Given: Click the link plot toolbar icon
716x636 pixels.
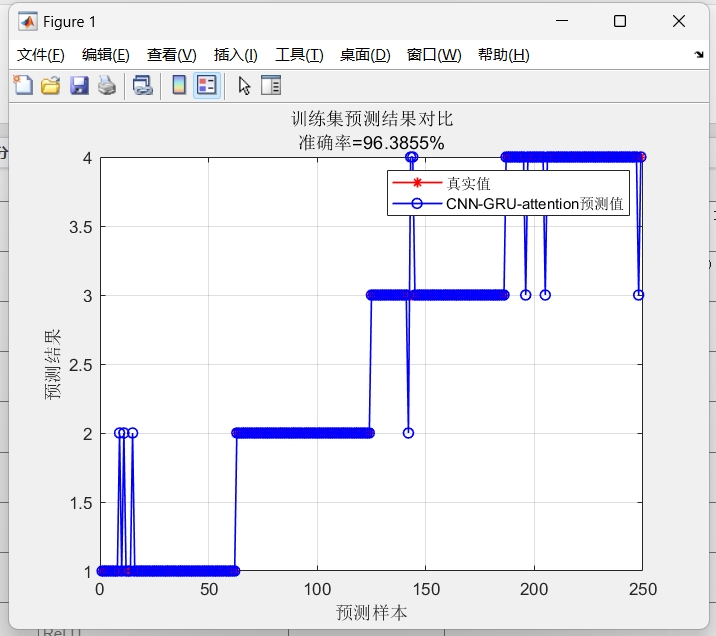Looking at the screenshot, I should [142, 85].
